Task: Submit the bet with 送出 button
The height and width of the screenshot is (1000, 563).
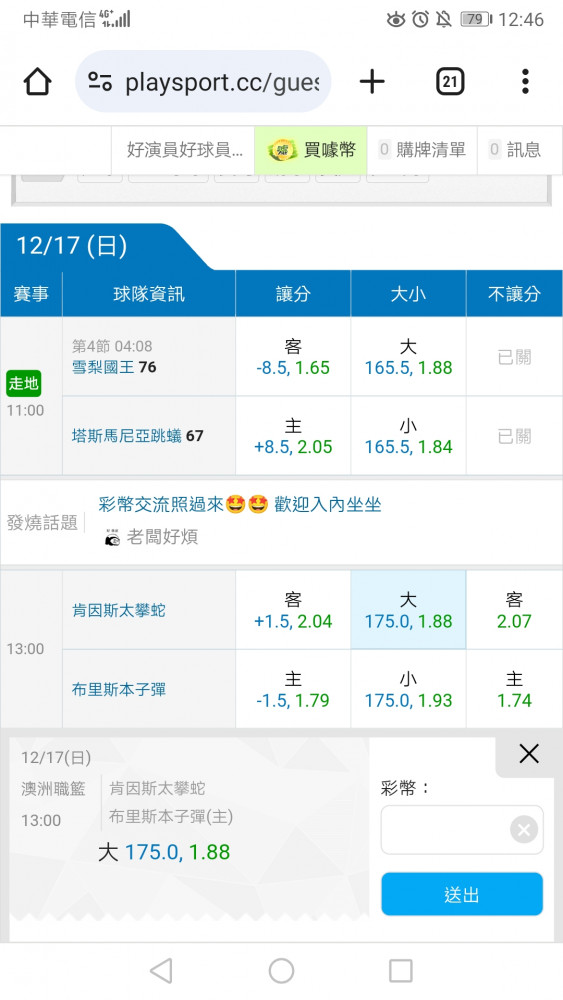Action: (462, 894)
